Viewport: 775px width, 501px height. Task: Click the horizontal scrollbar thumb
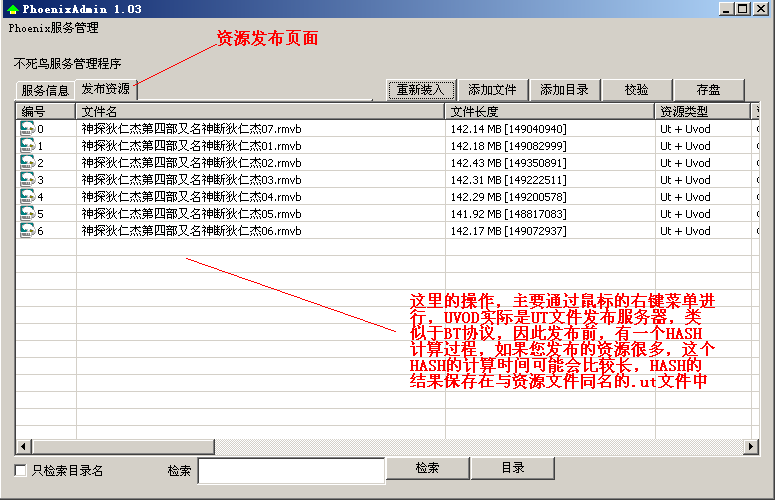tap(123, 447)
